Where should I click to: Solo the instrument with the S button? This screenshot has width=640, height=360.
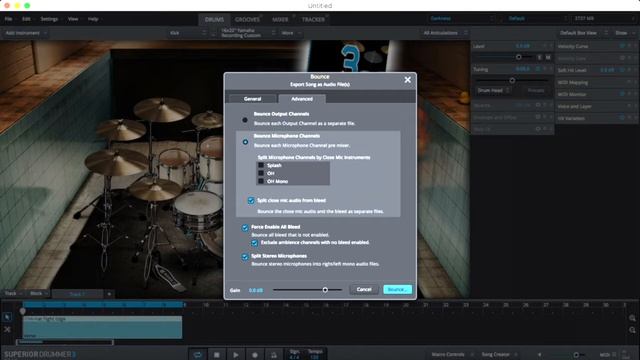[539, 58]
